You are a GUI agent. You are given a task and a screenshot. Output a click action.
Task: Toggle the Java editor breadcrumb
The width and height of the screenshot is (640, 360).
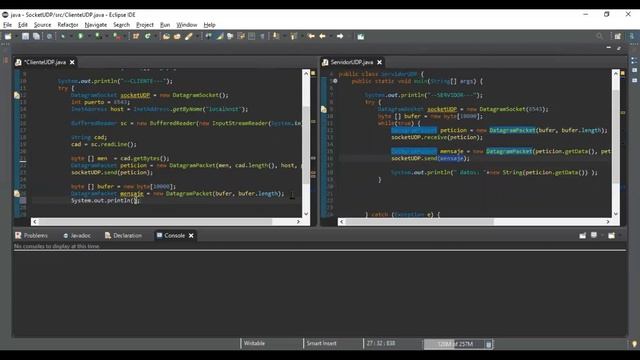(209, 36)
